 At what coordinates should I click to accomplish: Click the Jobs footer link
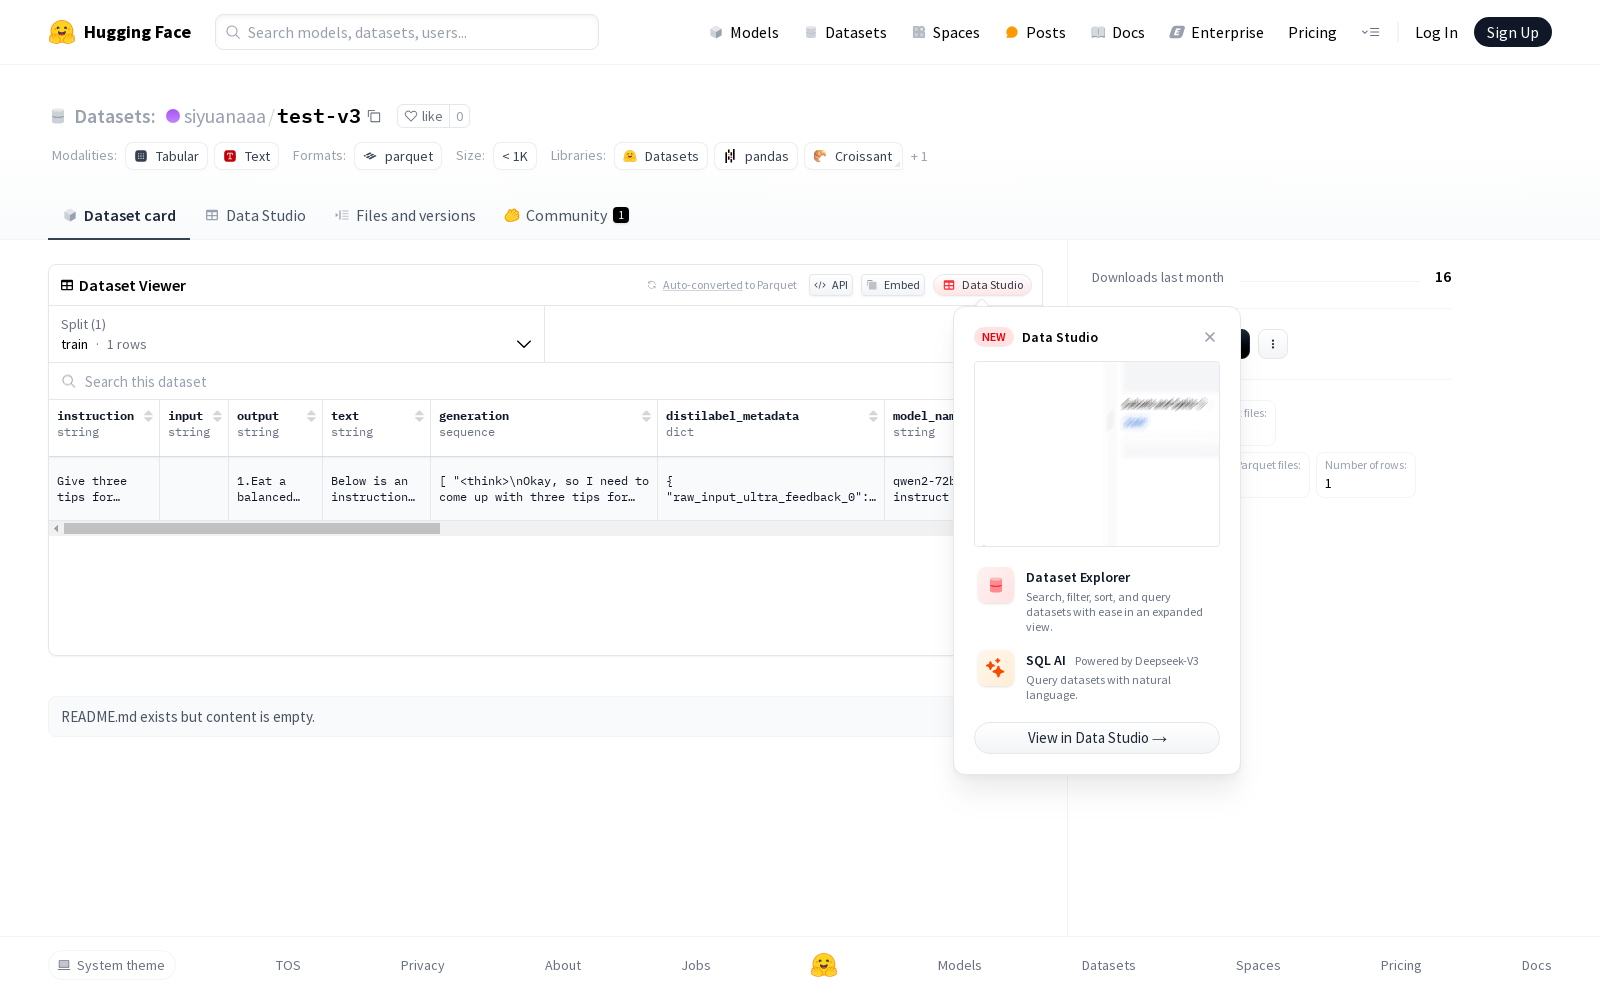(696, 965)
